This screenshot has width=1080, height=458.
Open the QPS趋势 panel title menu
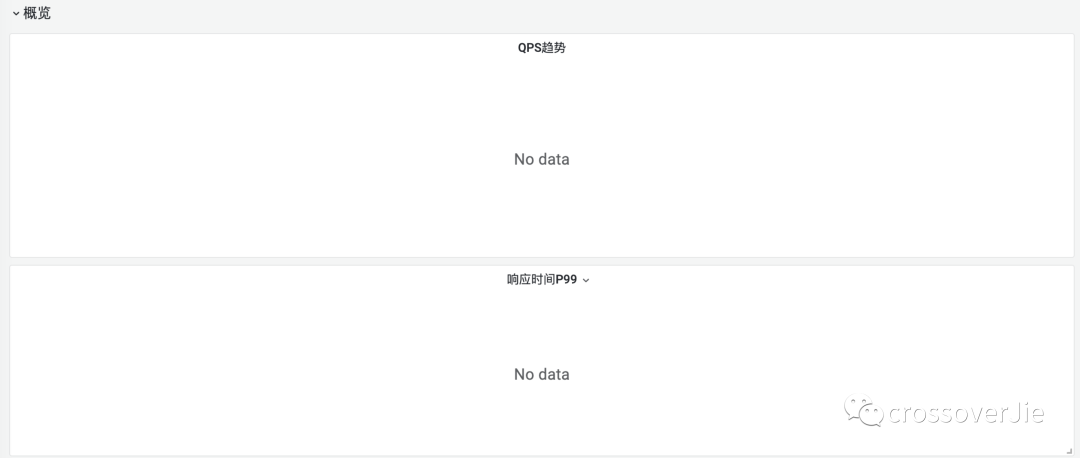coord(541,48)
